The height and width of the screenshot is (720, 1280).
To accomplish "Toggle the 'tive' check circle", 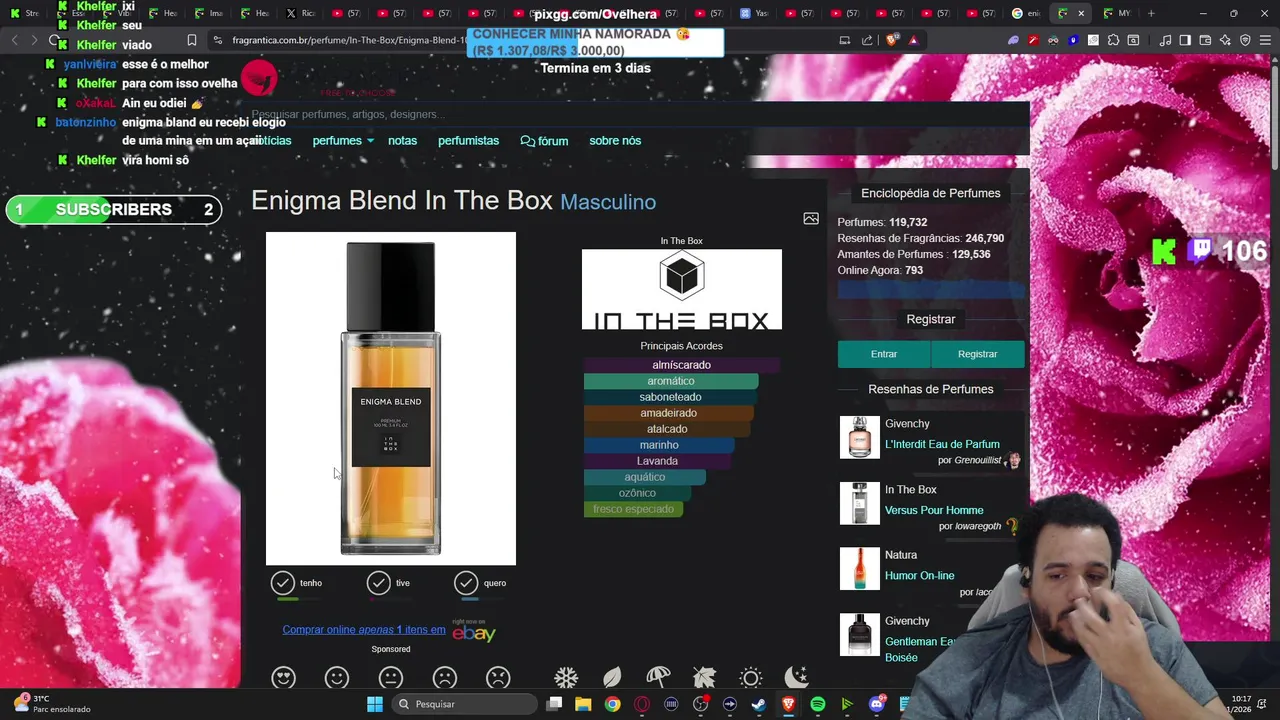I will (378, 583).
